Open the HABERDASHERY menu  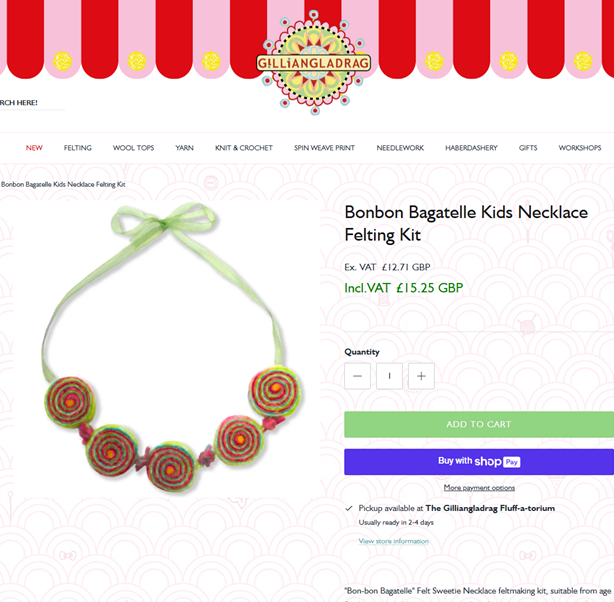[x=471, y=148]
